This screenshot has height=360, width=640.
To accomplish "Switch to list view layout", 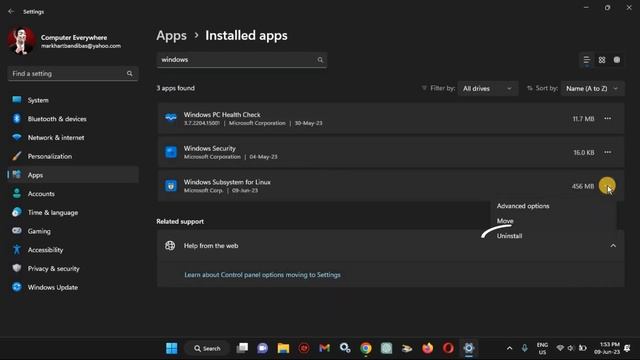I will [587, 60].
